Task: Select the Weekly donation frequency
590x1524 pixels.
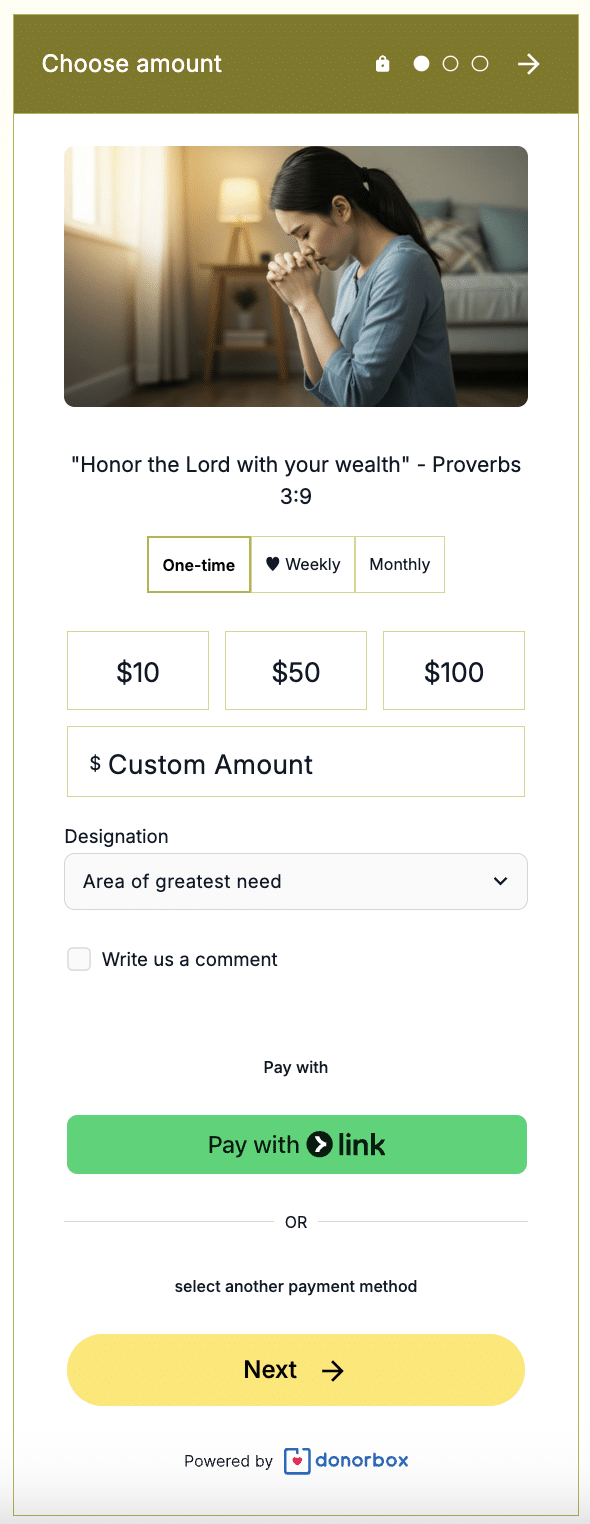Action: point(303,564)
